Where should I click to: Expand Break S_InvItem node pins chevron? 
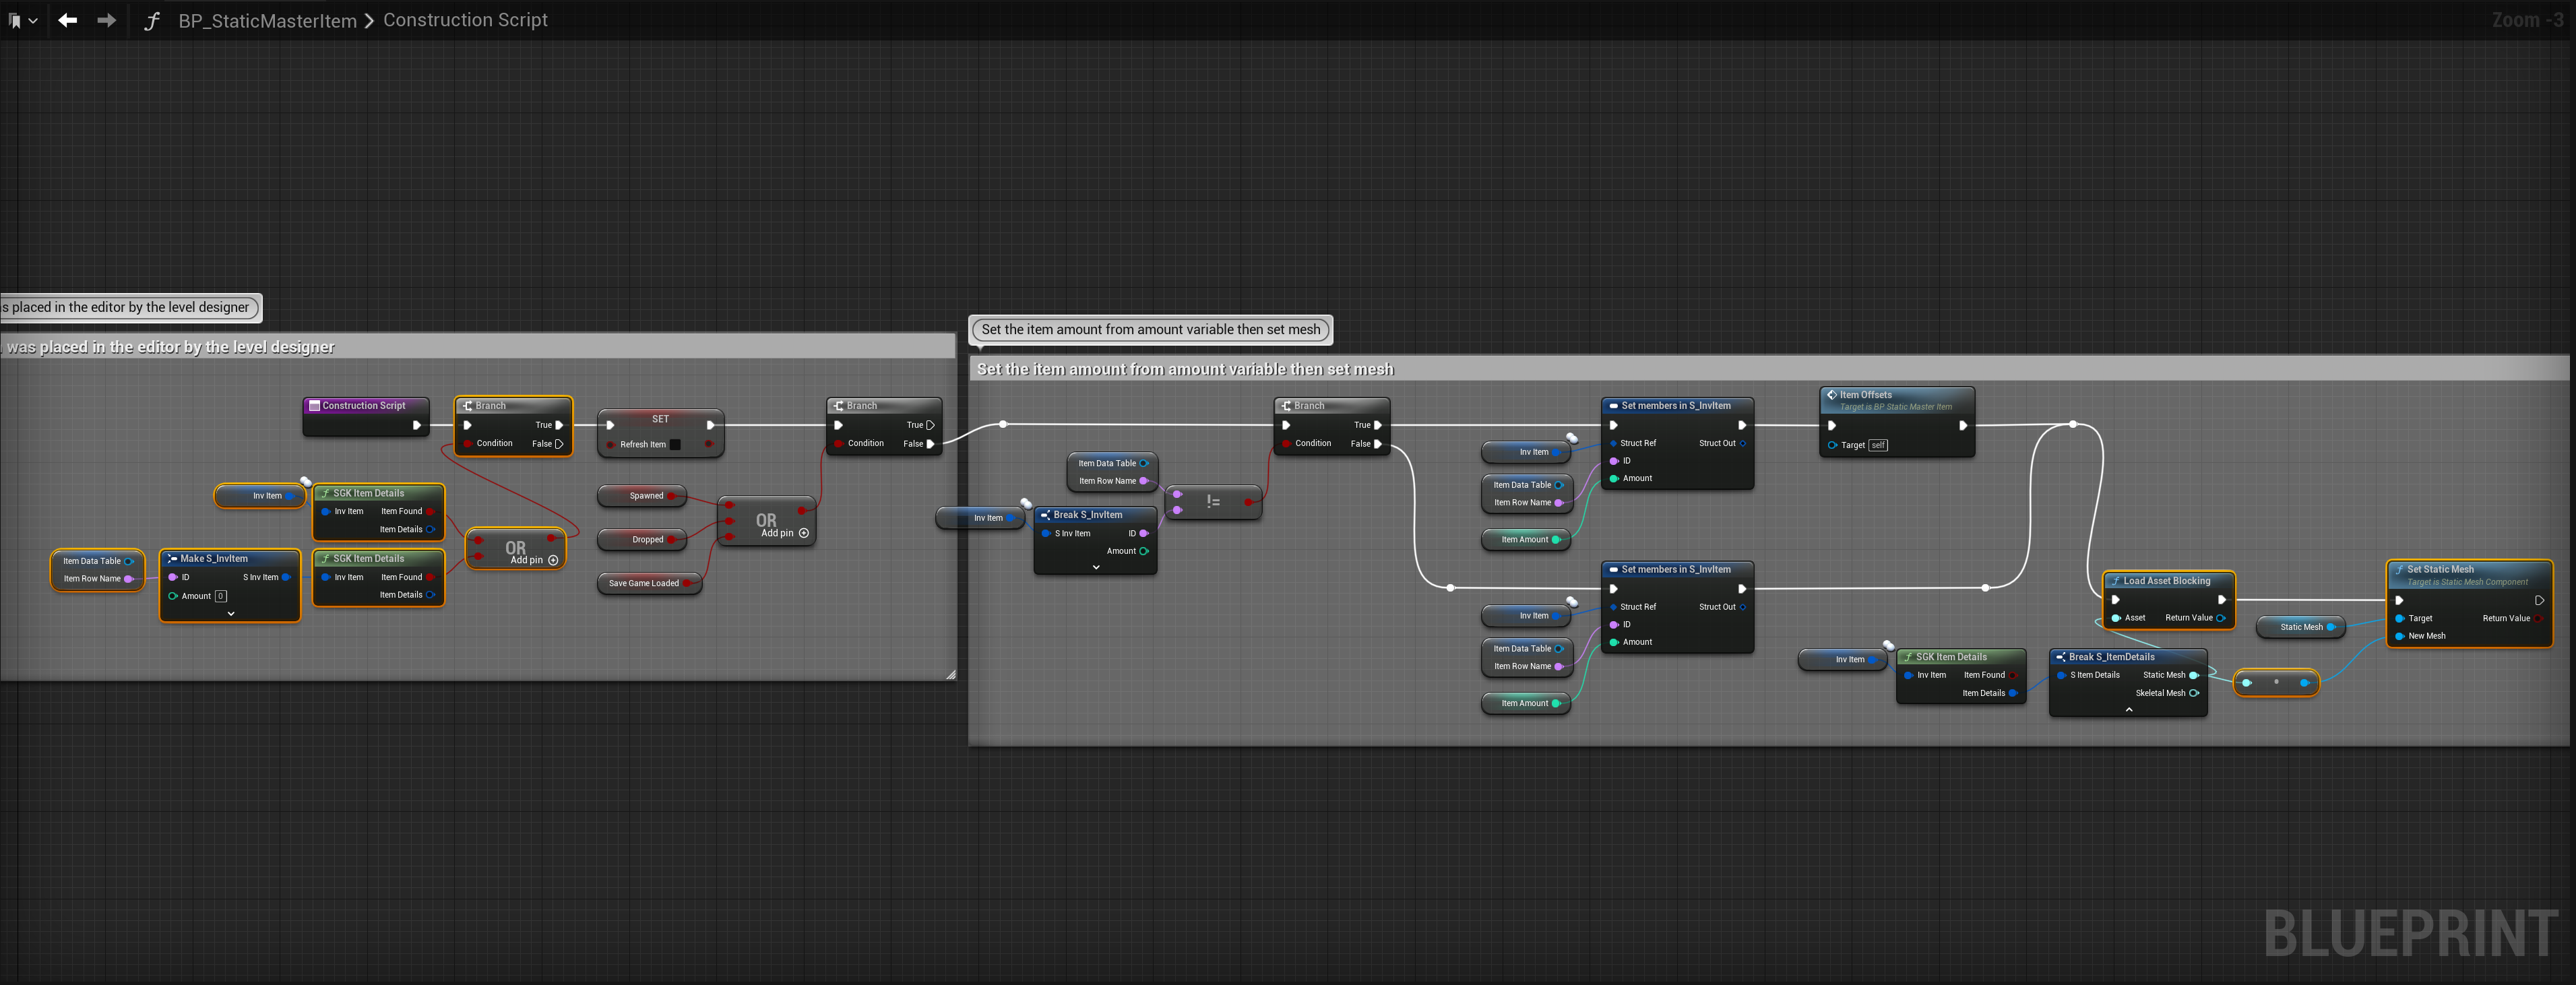[x=1096, y=567]
